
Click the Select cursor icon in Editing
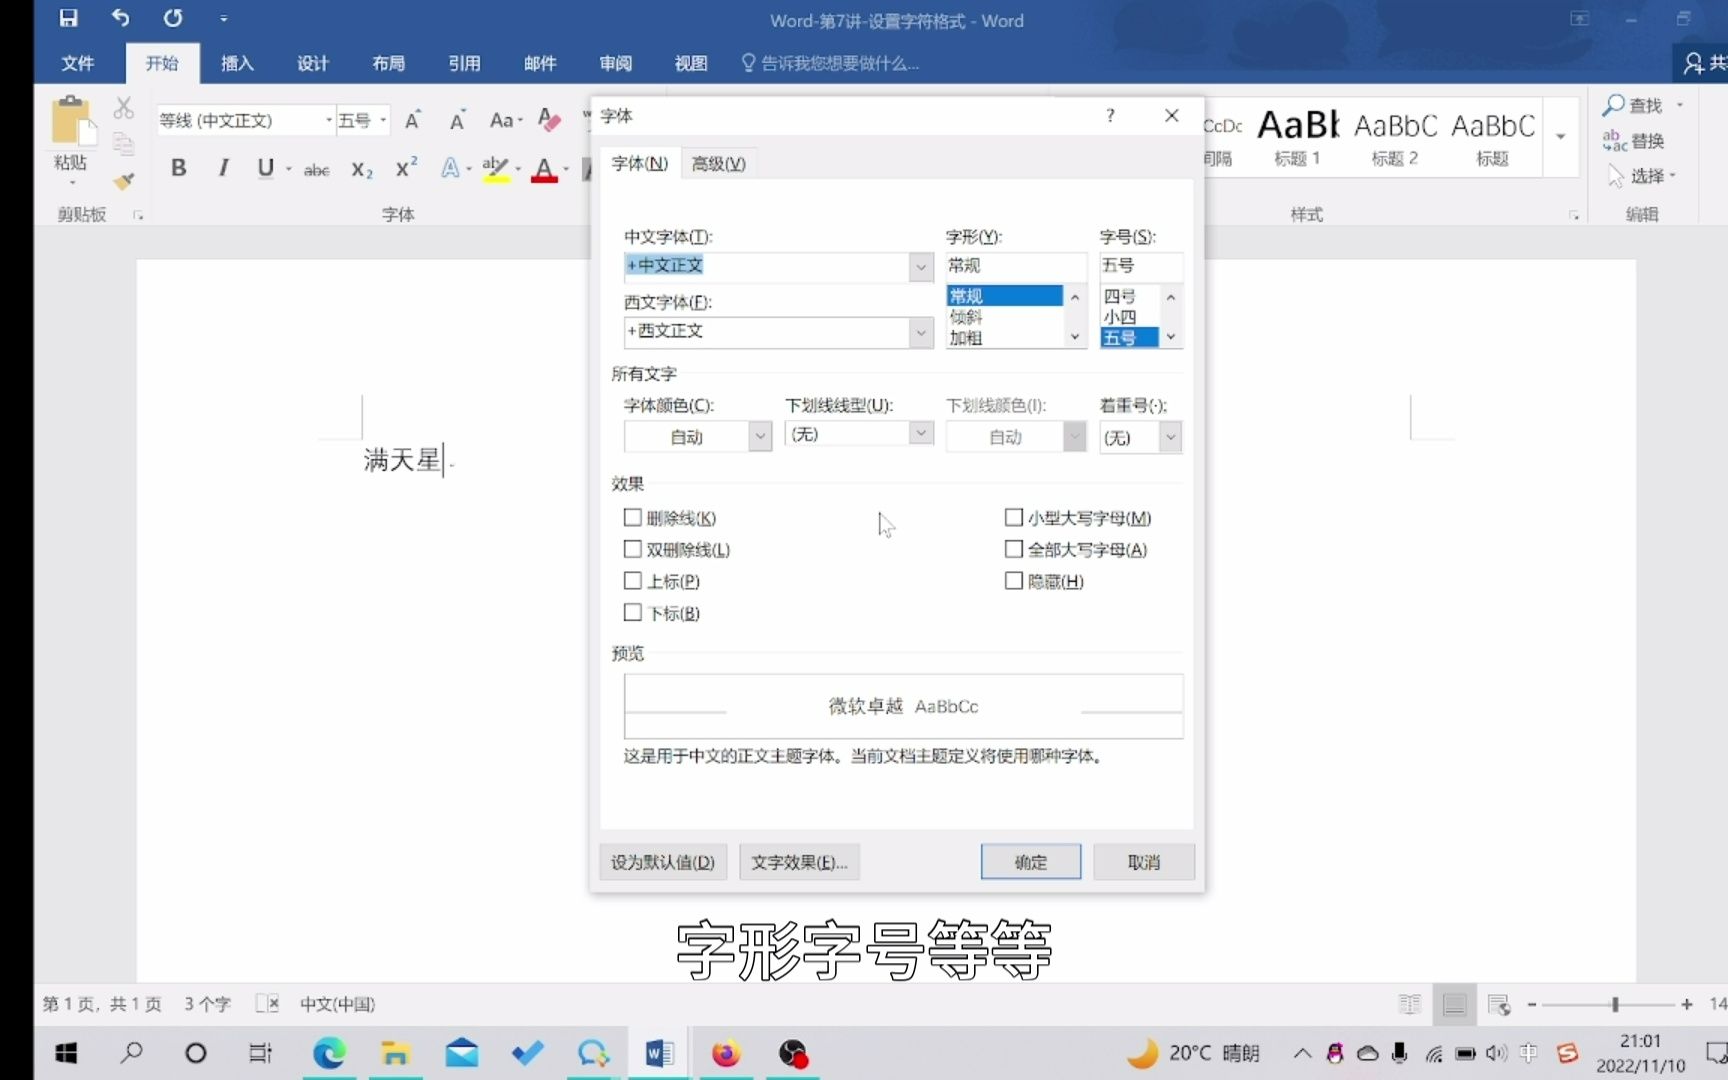tap(1615, 176)
